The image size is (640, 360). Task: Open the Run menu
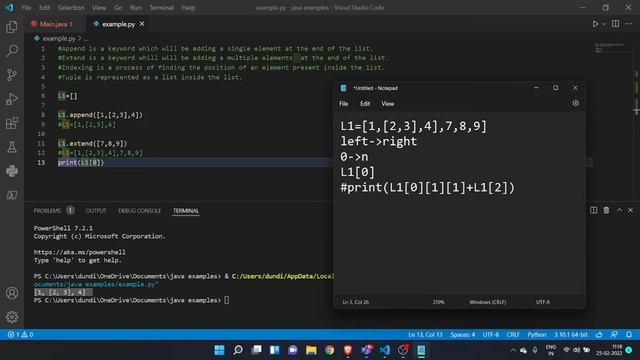click(x=136, y=8)
